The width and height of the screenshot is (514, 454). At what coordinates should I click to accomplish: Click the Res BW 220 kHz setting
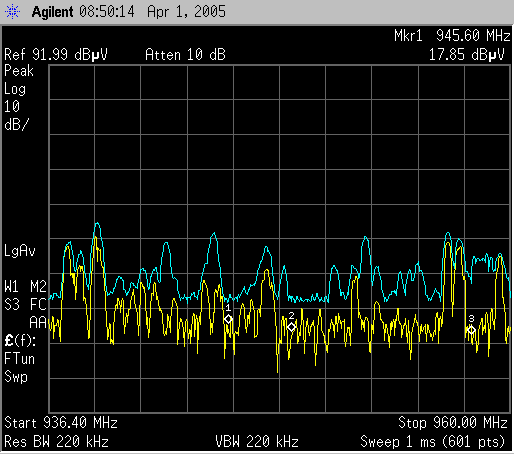click(56, 442)
